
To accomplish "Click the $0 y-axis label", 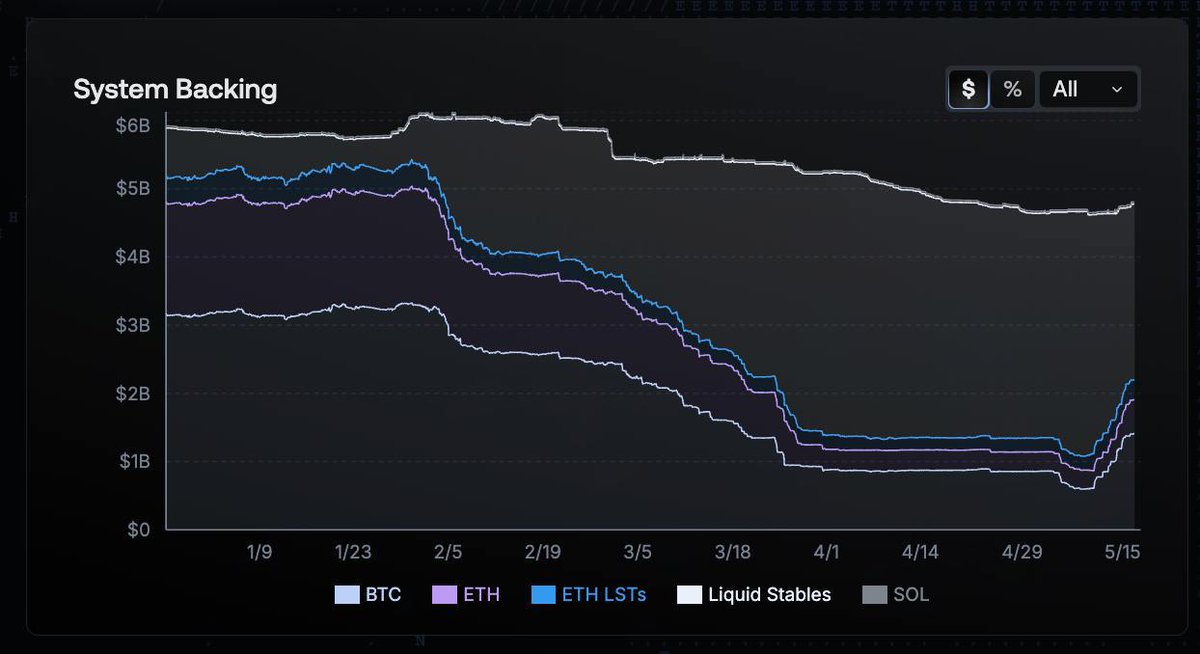I will (x=139, y=529).
